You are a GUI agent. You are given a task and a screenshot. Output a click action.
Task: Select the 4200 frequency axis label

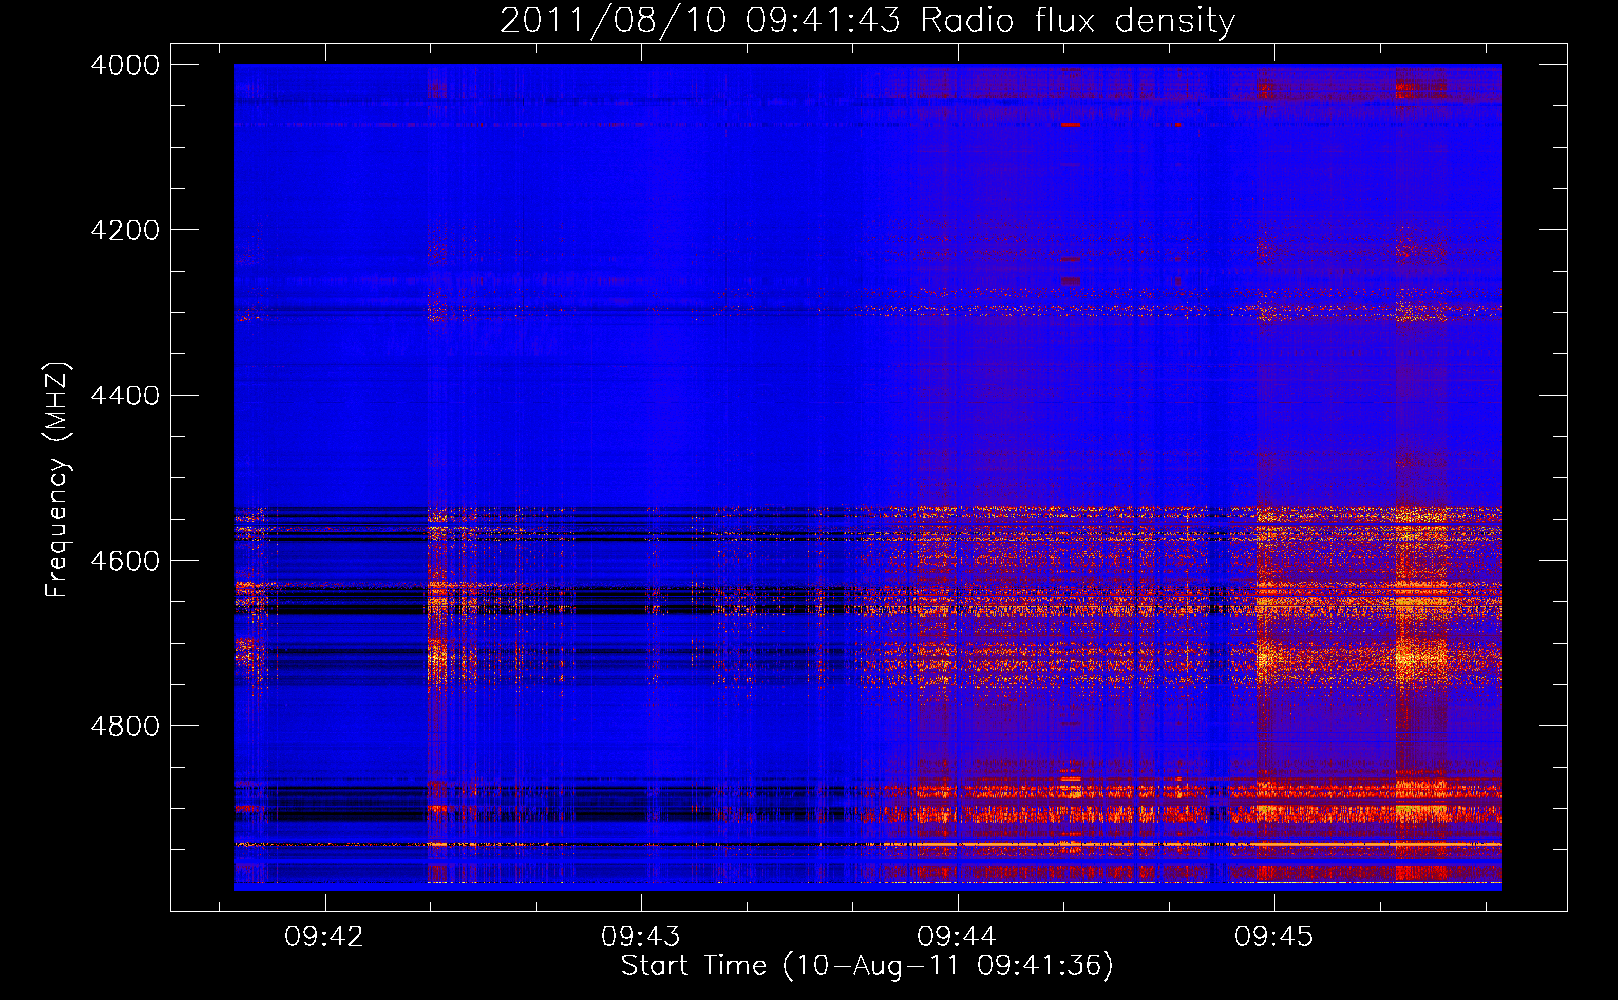[124, 230]
